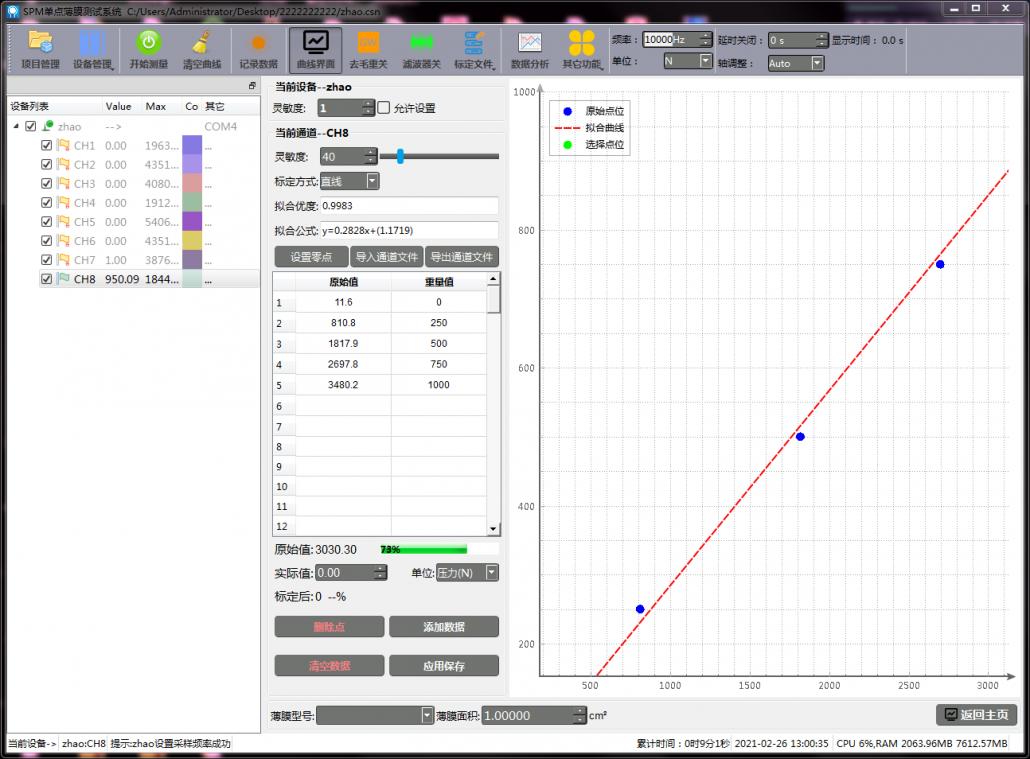Click the flag icon of CH5

63,221
